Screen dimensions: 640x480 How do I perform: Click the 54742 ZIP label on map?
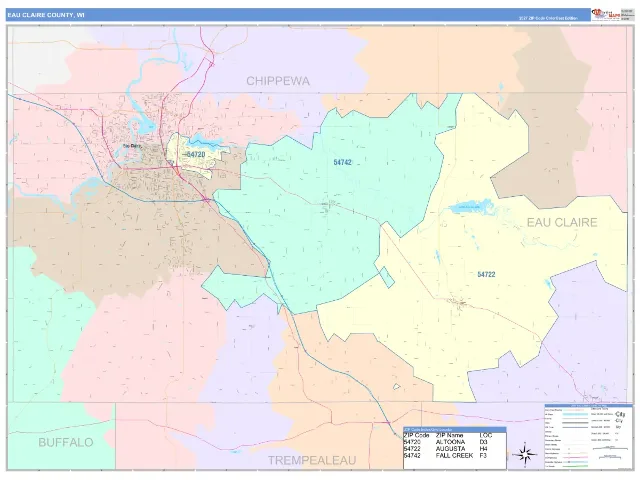click(342, 162)
